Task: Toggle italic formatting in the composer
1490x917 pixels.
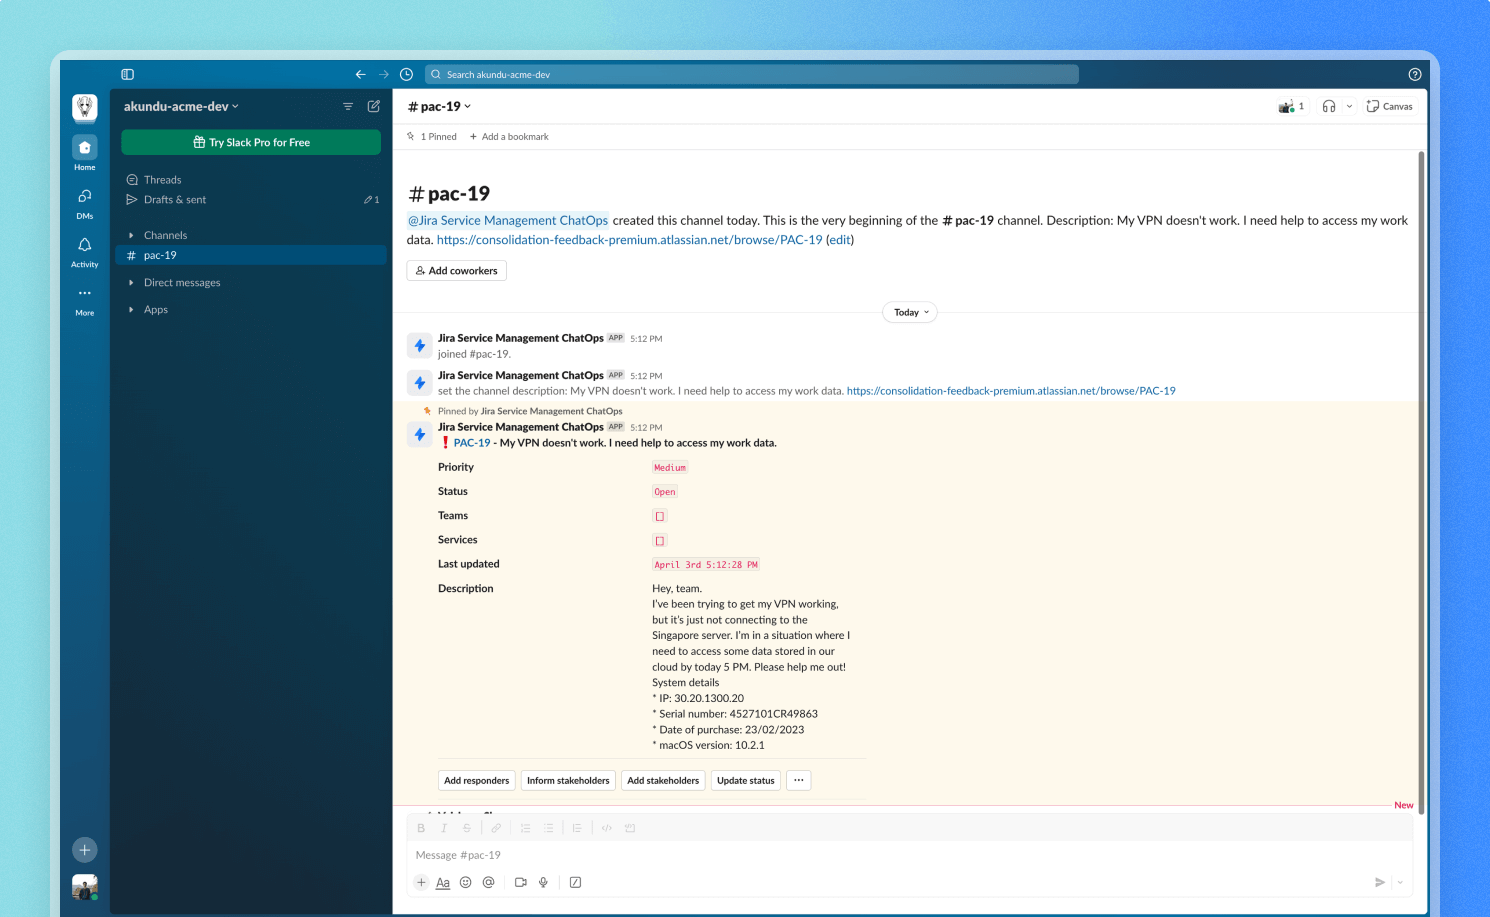Action: 444,827
